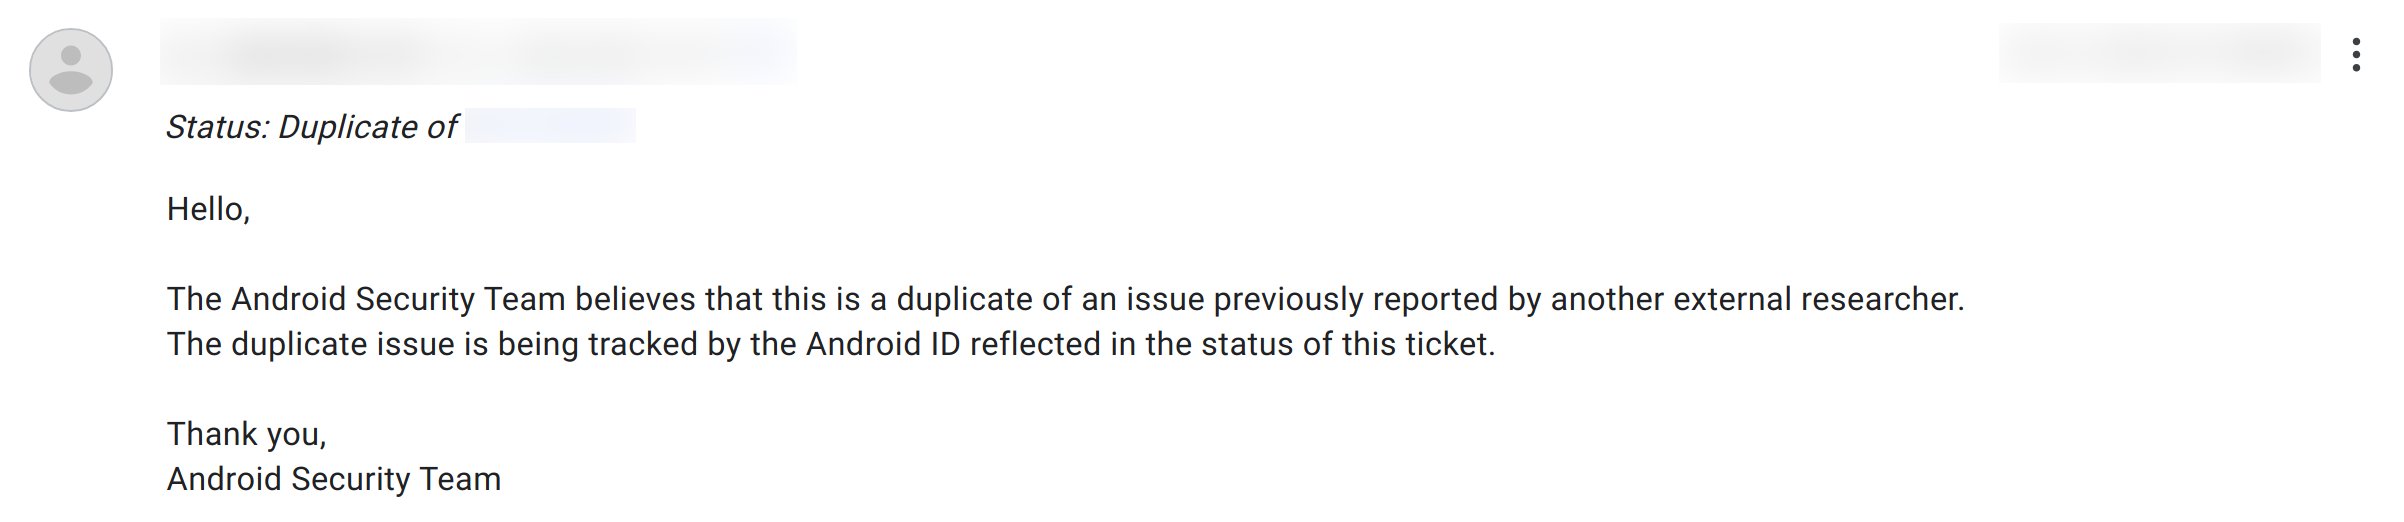
Task: Open the three-dot more options menu
Action: point(2356,55)
